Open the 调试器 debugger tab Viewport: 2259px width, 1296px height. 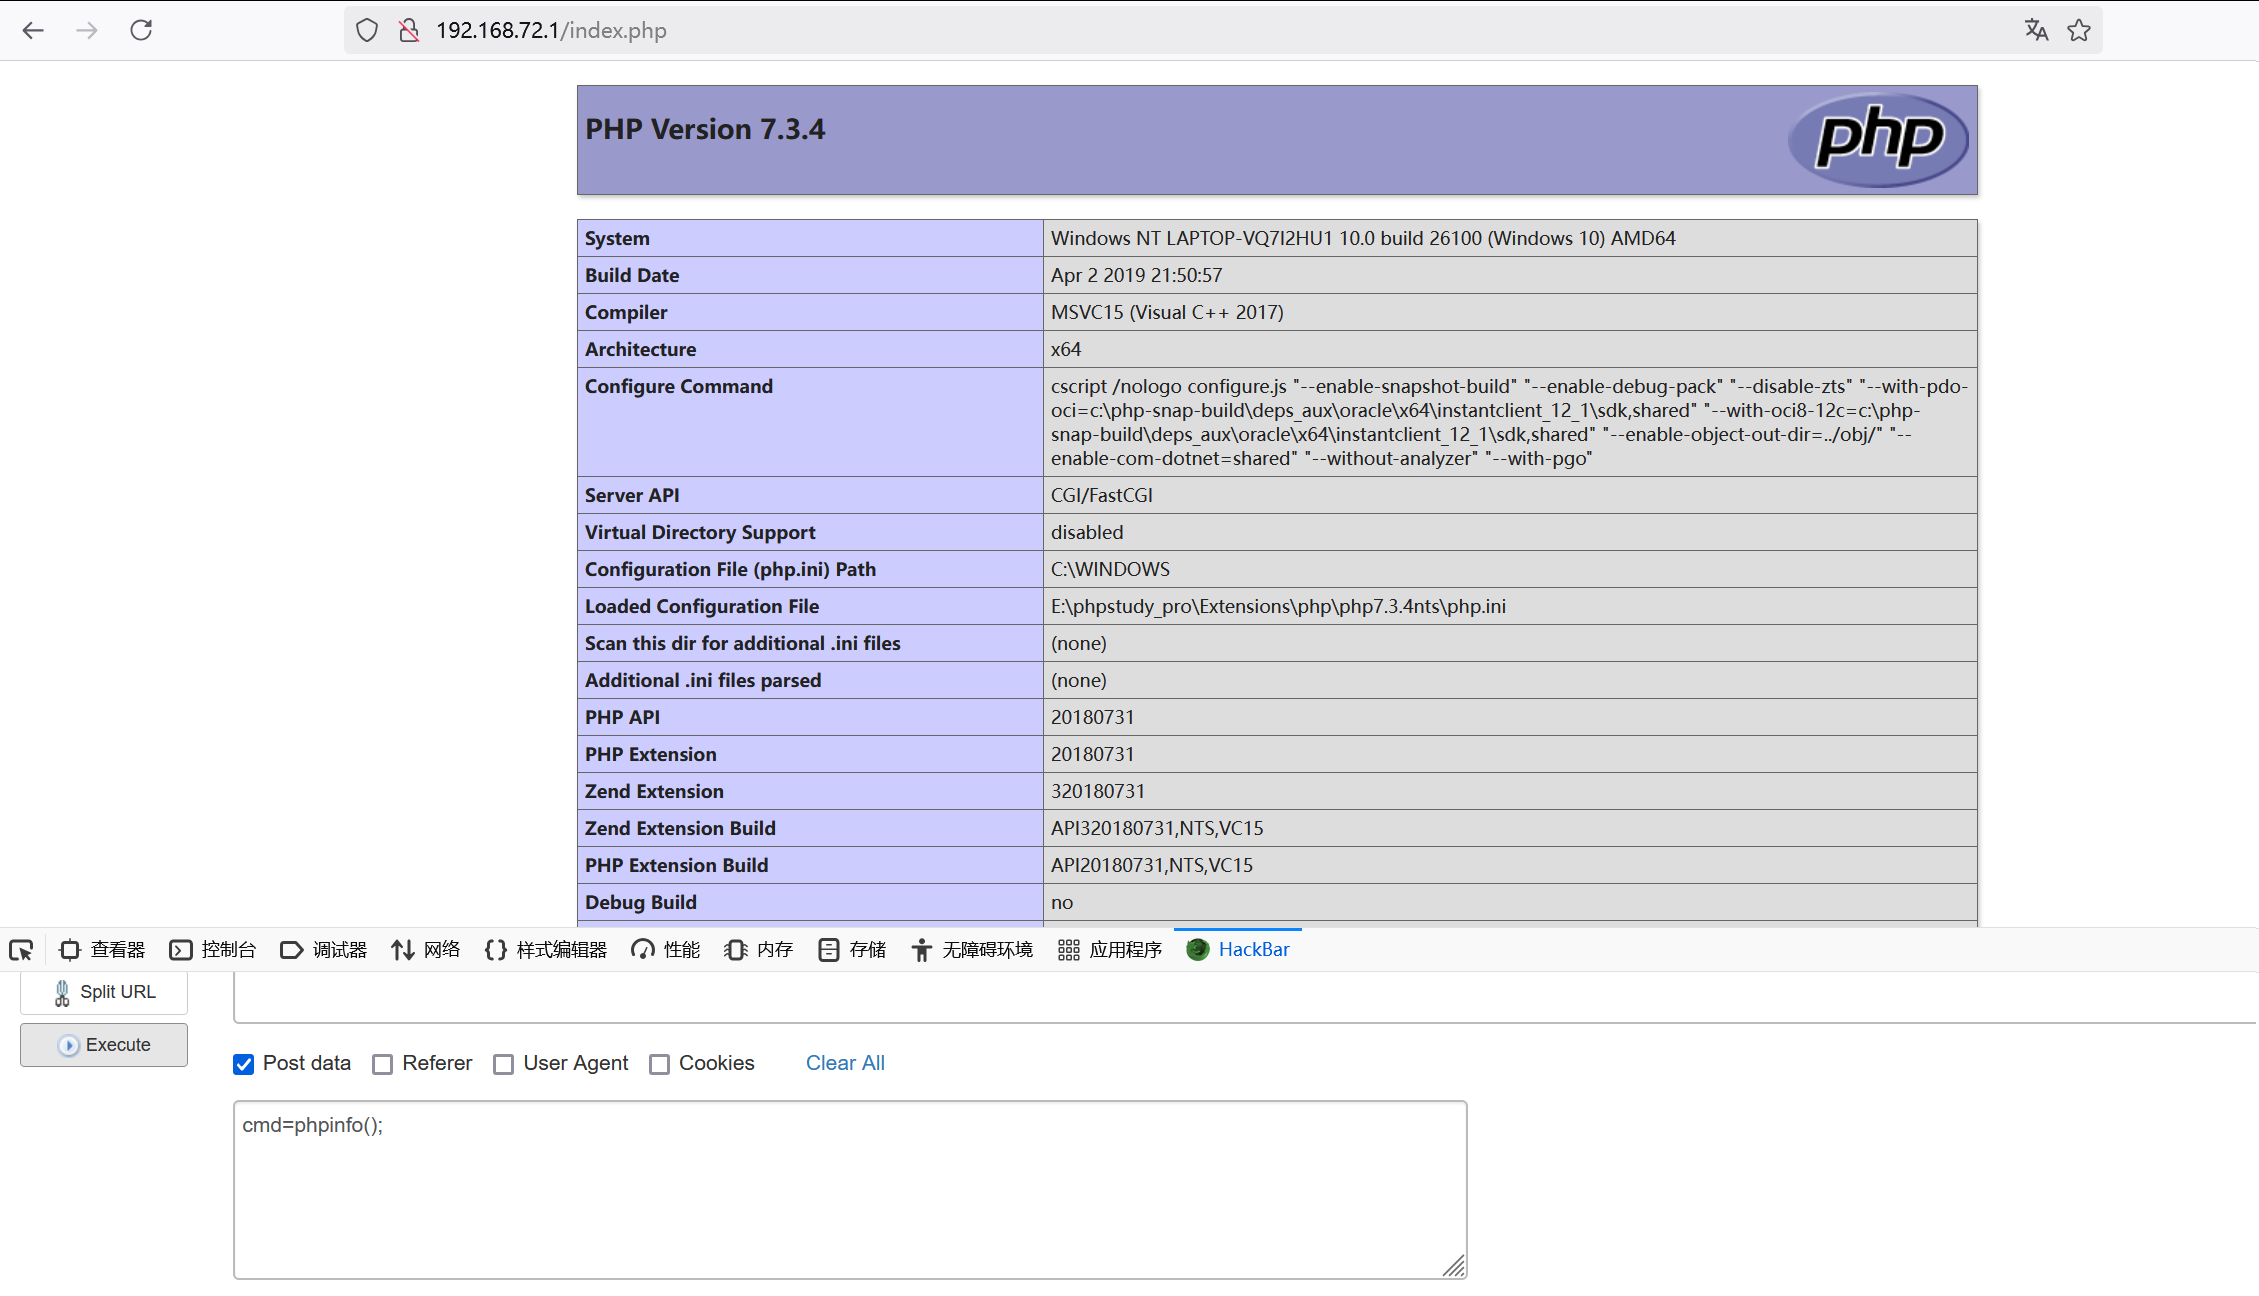tap(324, 950)
